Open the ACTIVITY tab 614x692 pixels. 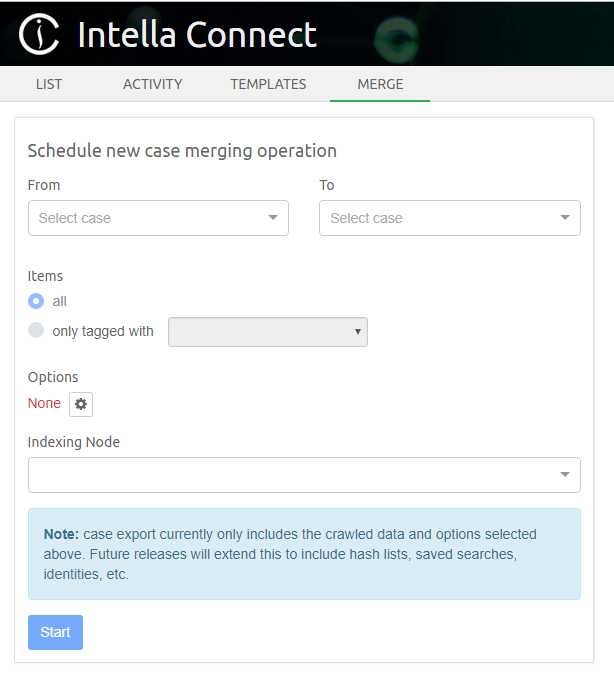(x=152, y=84)
